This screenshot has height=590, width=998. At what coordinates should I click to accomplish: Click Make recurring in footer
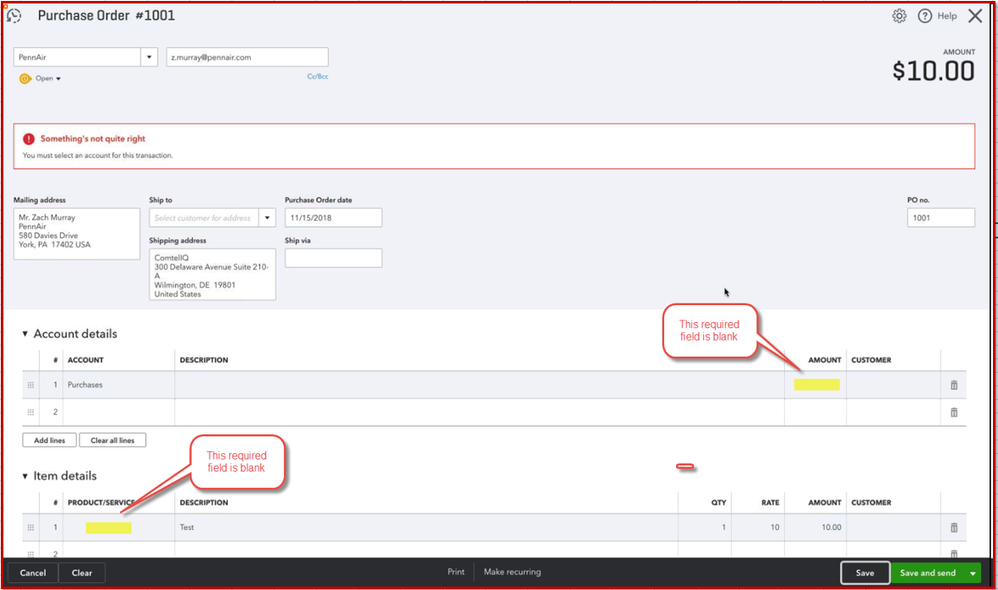512,572
